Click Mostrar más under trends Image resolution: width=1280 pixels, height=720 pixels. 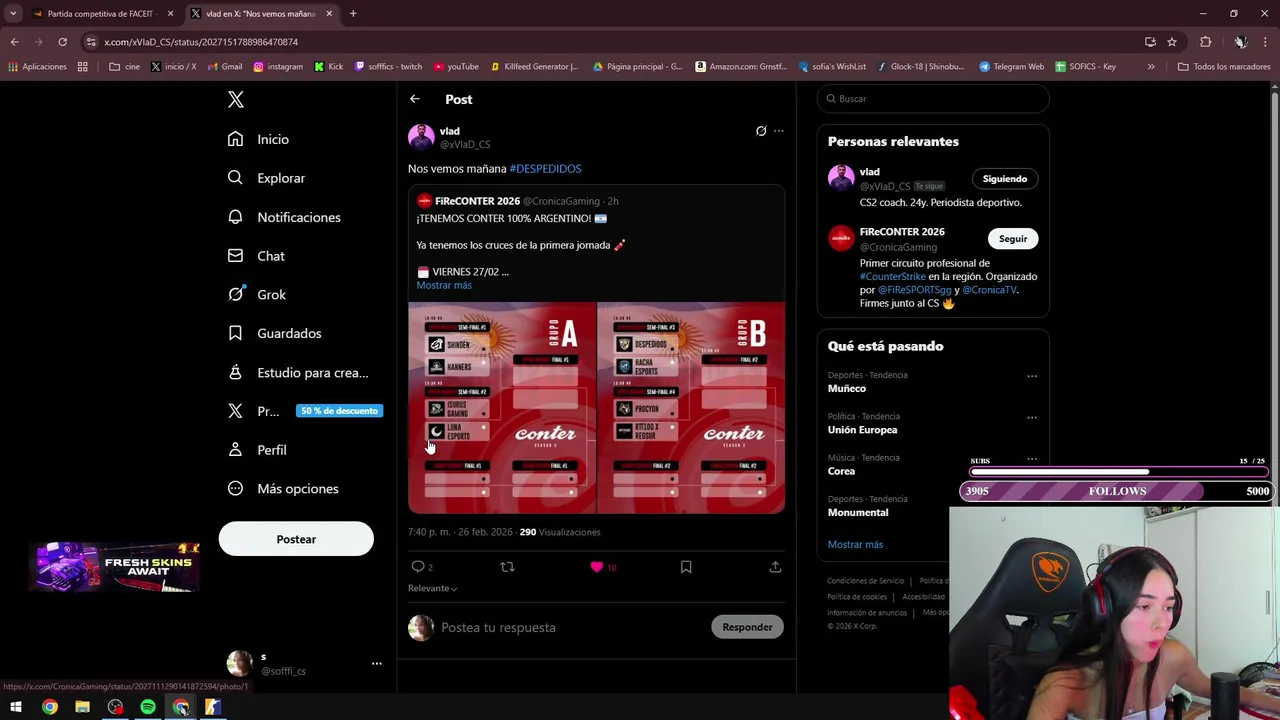point(855,545)
